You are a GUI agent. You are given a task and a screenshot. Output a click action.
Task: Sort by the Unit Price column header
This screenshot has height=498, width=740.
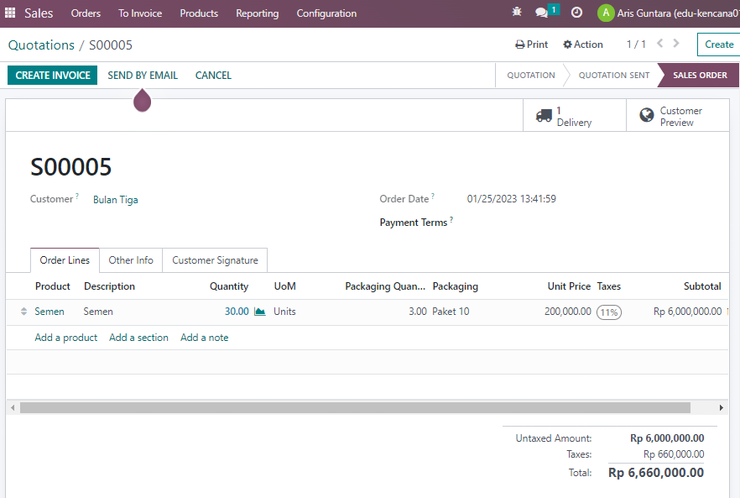(569, 286)
